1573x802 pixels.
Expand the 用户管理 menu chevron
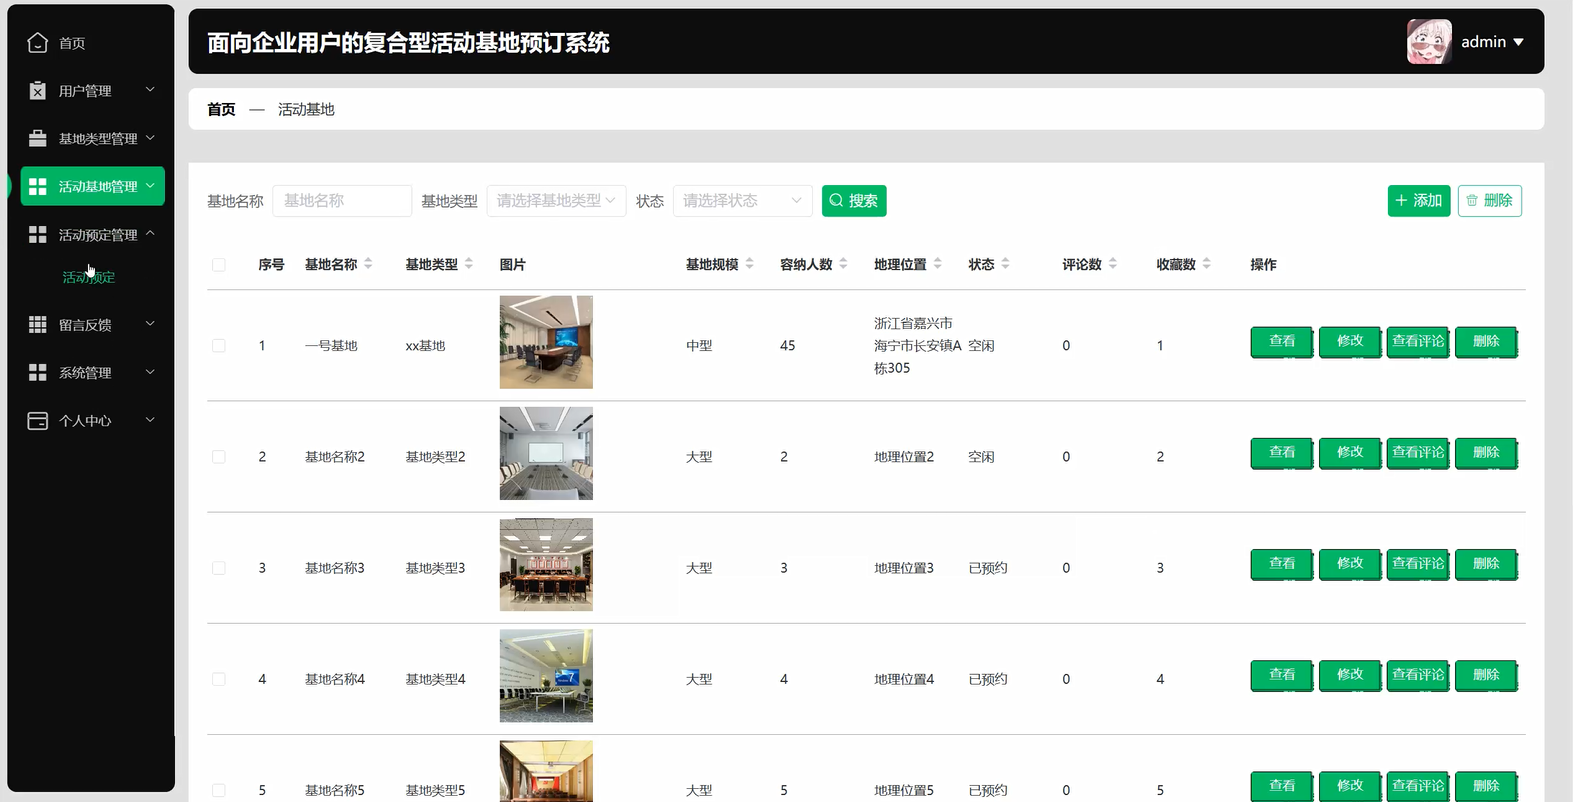150,90
